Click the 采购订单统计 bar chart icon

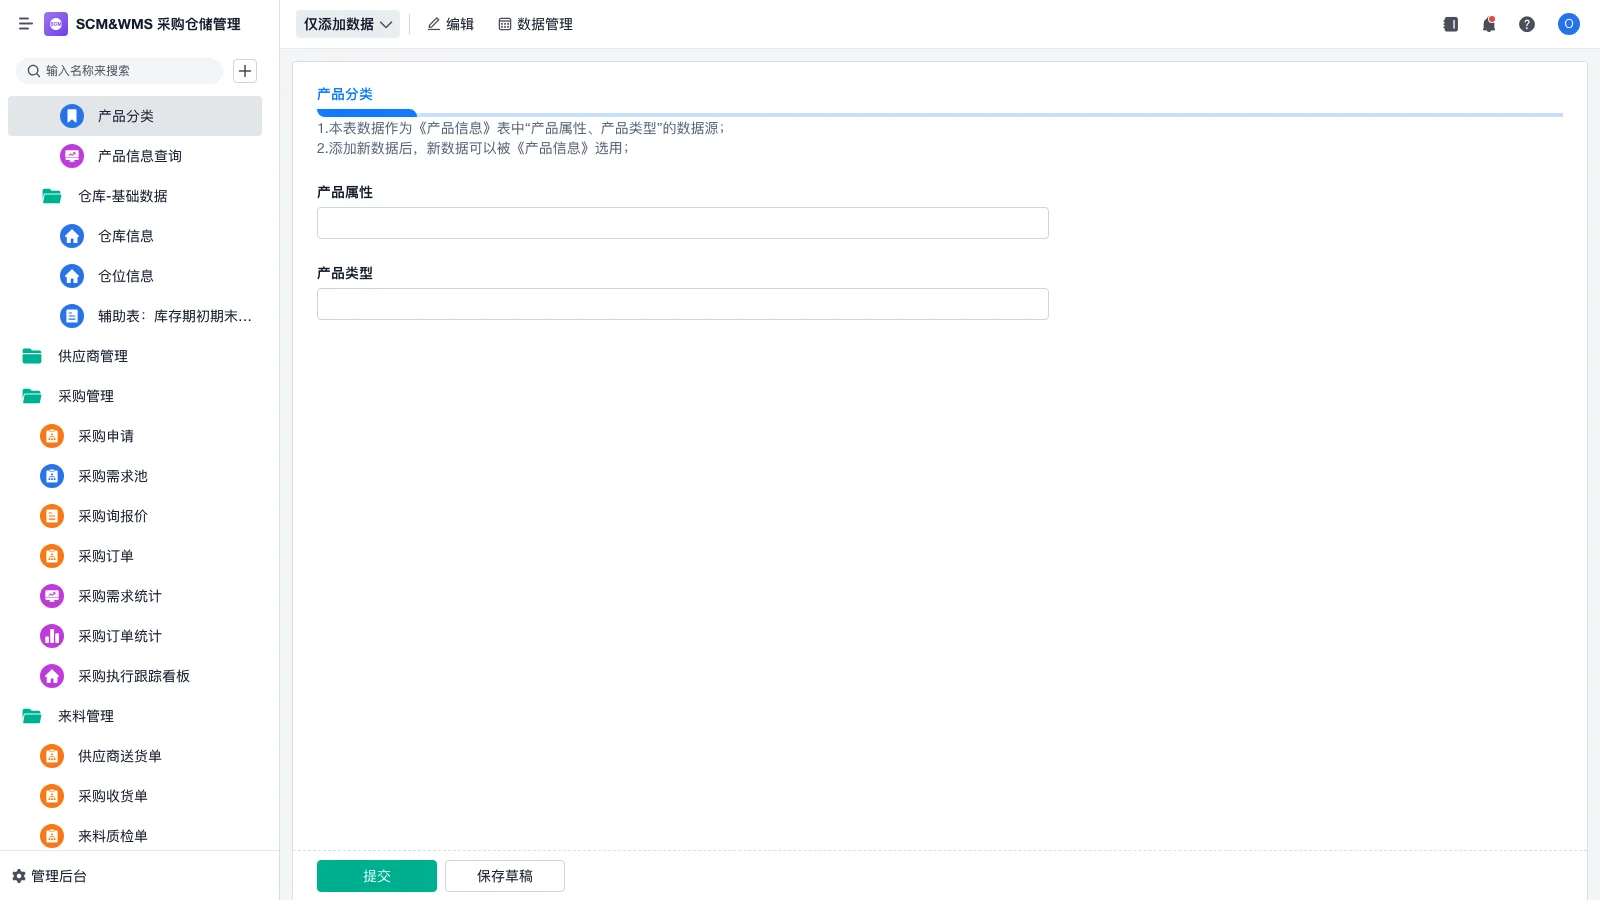pyautogui.click(x=52, y=636)
